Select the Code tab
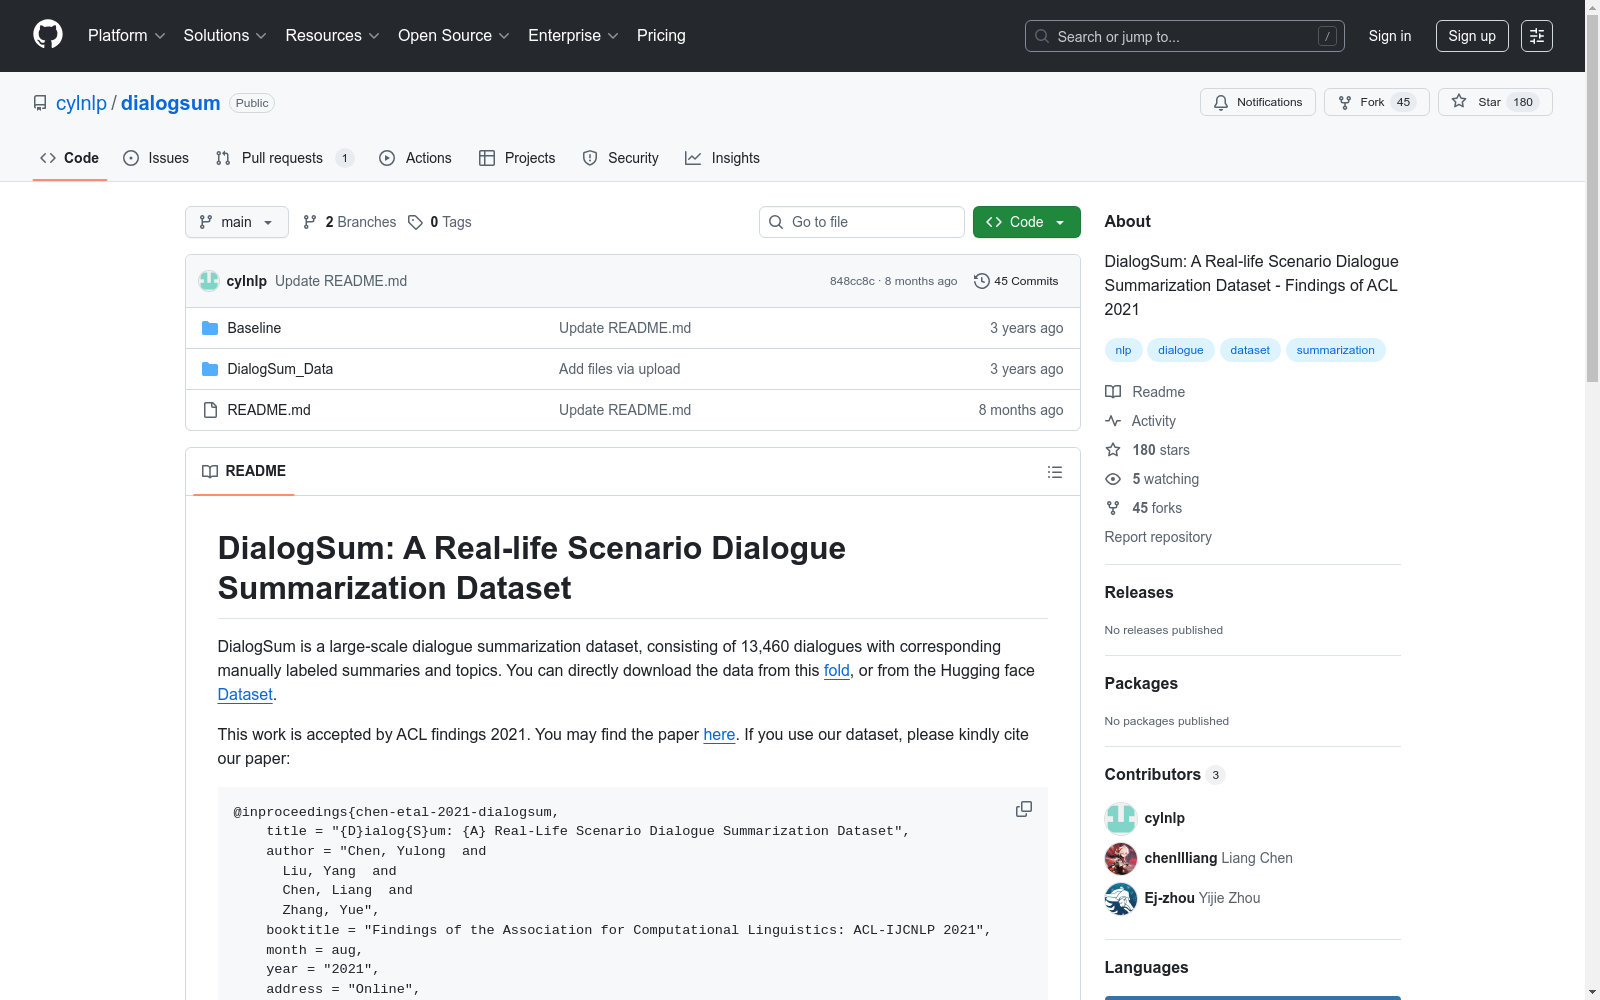Image resolution: width=1600 pixels, height=1000 pixels. pos(70,158)
